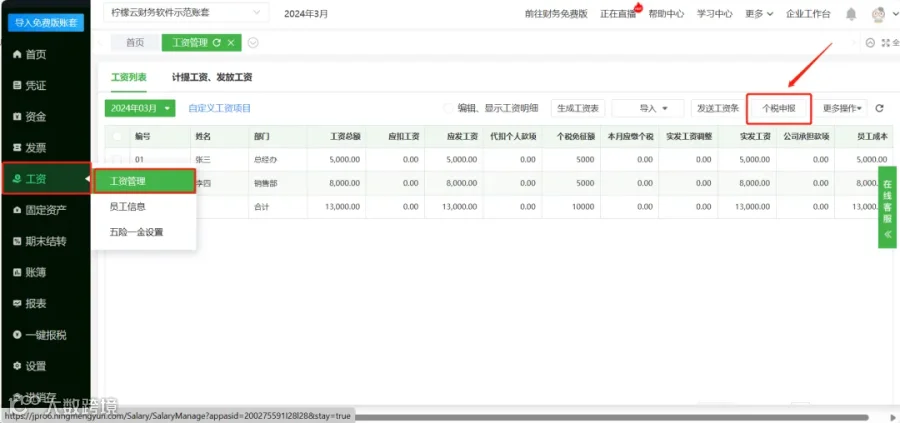Screen dimensions: 900x423
Task: Expand the 导入 dropdown
Action: tap(648, 108)
